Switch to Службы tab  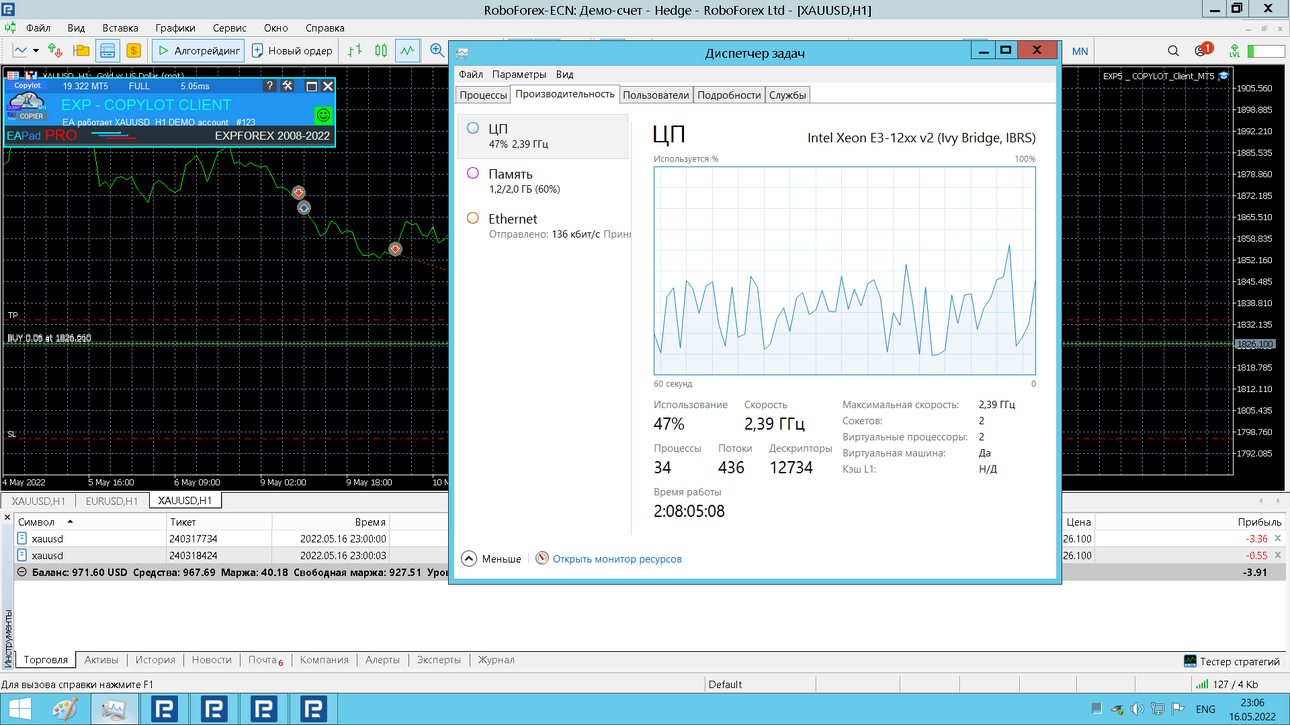(787, 95)
